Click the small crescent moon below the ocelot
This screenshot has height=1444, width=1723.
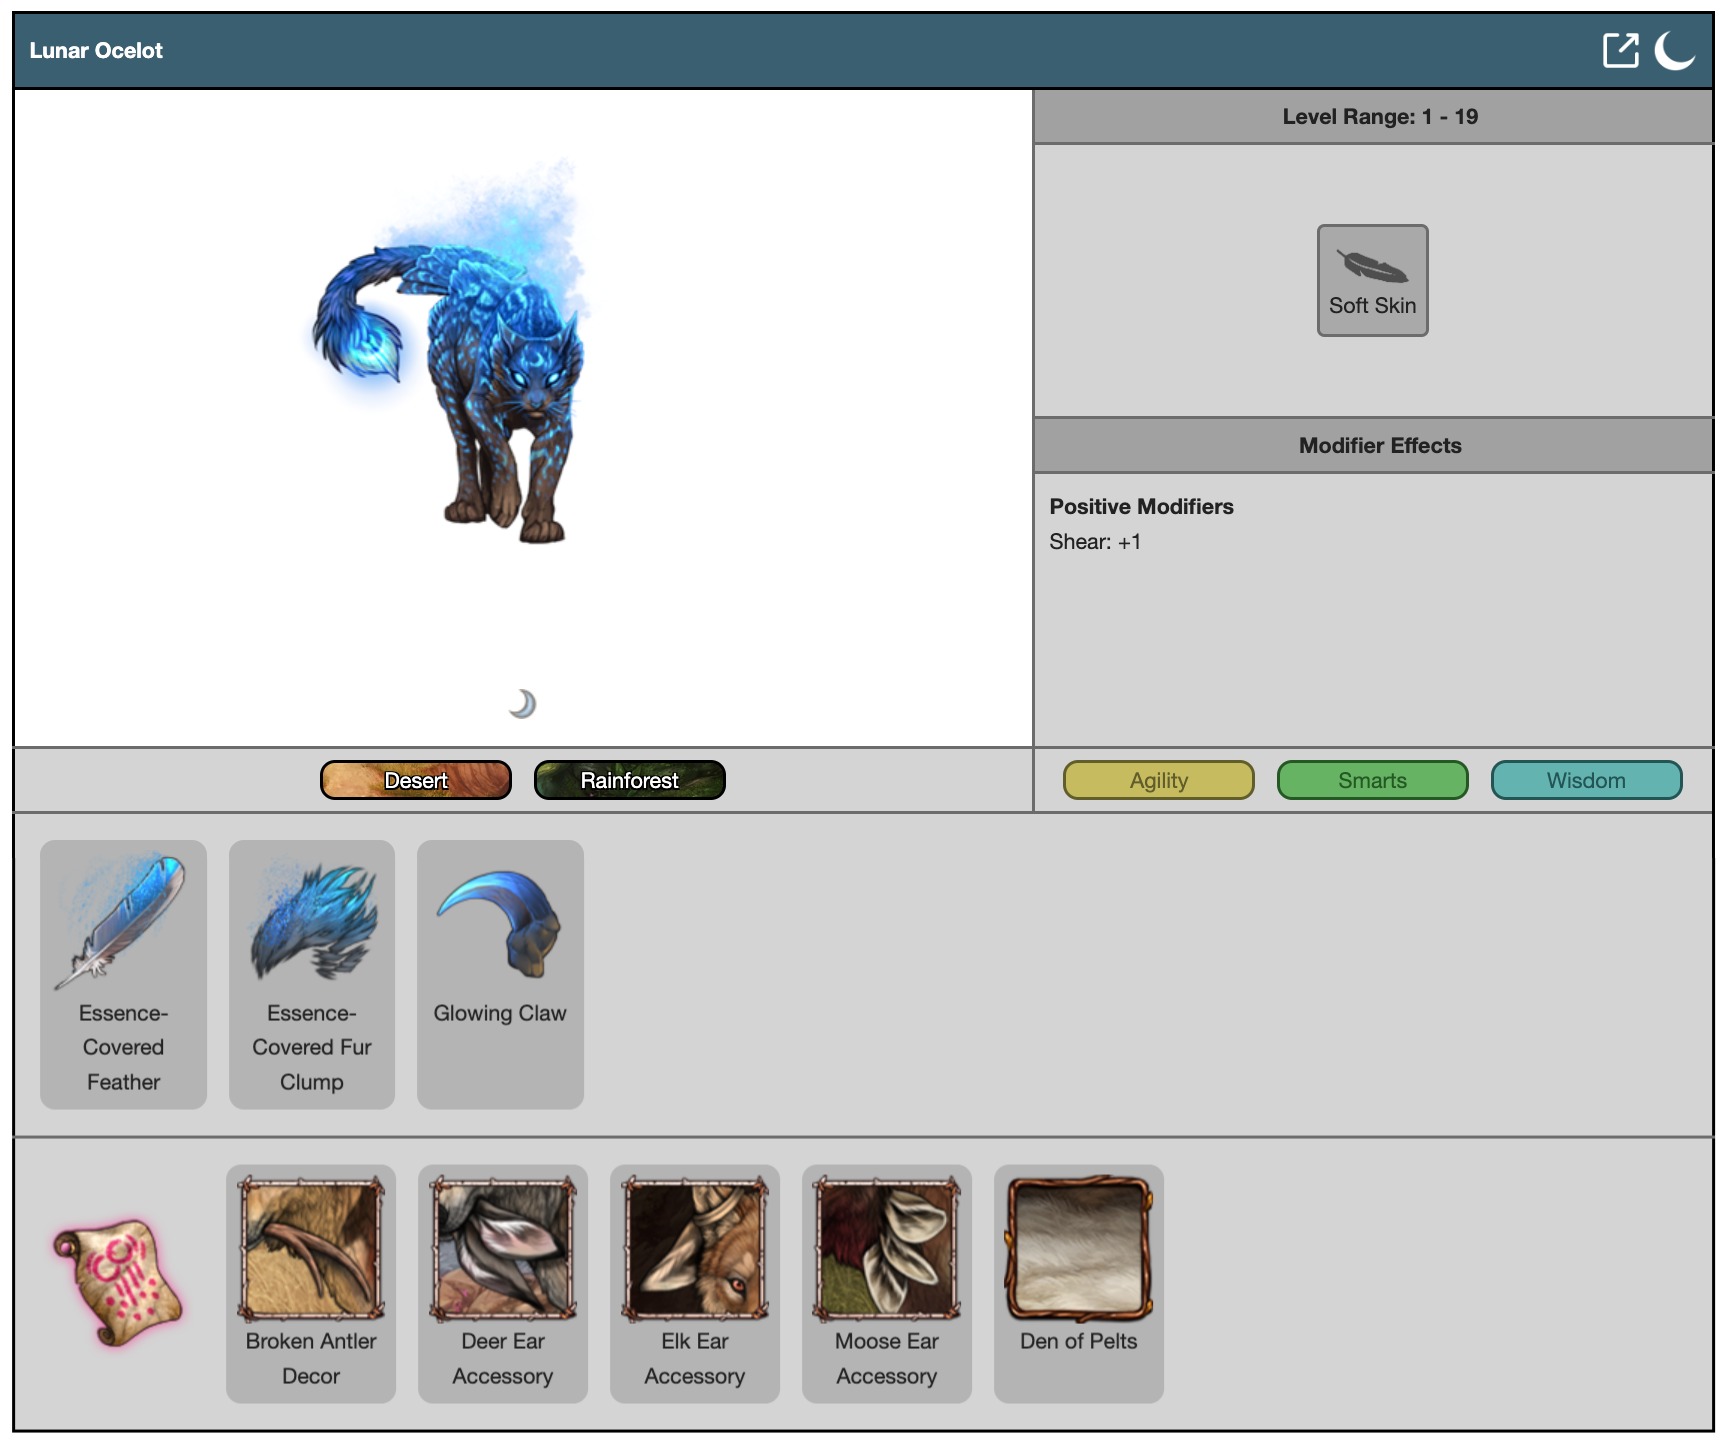pos(522,704)
